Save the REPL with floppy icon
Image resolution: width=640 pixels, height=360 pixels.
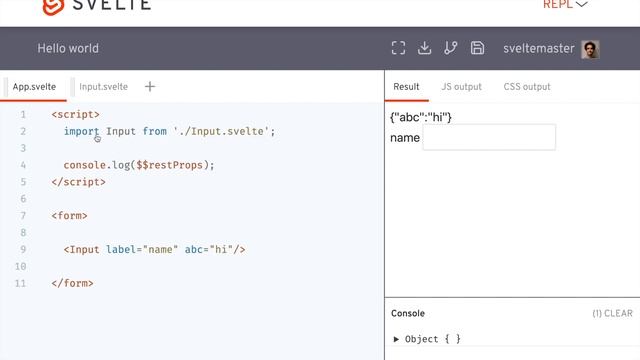477,48
